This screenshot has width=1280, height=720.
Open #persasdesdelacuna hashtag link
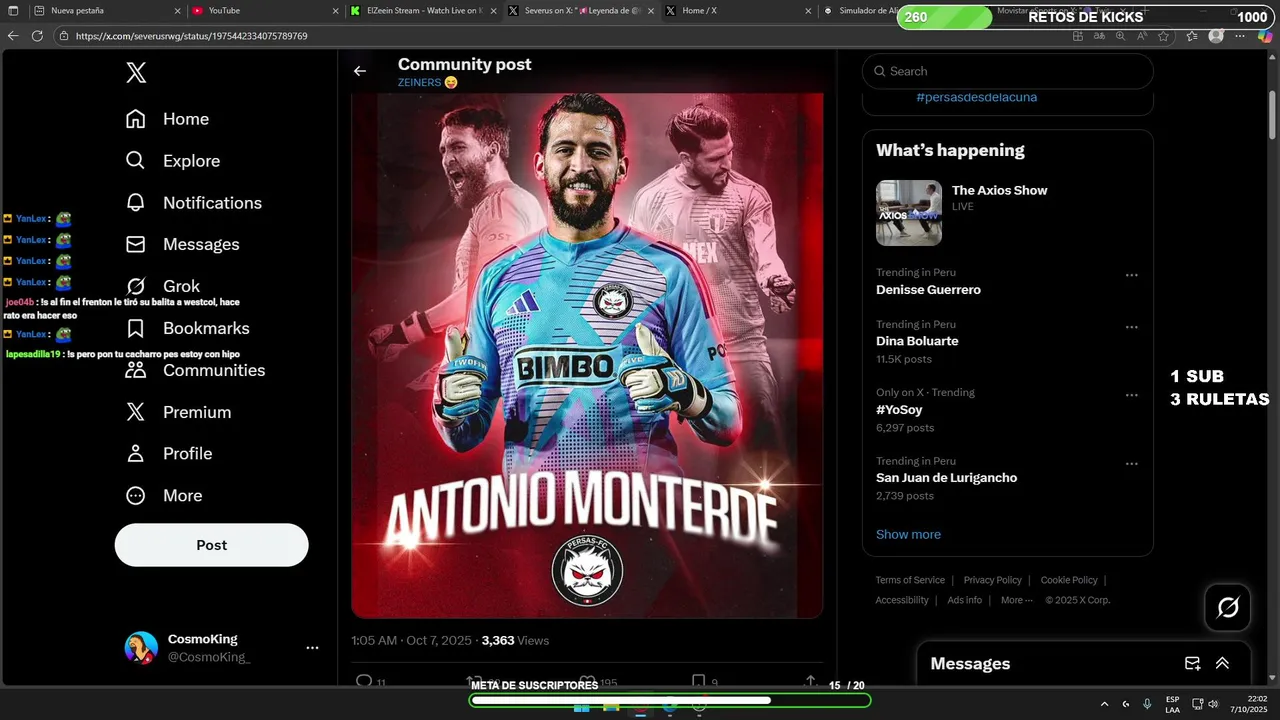tap(976, 97)
